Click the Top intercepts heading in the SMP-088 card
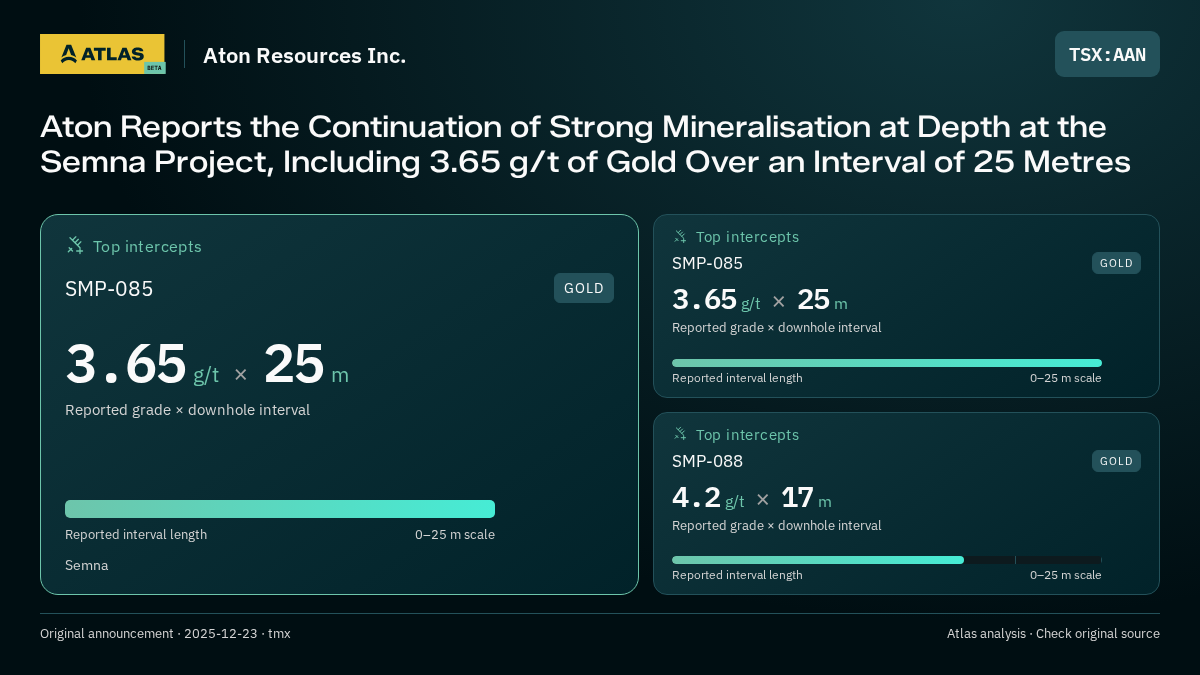This screenshot has width=1200, height=675. pyautogui.click(x=747, y=434)
